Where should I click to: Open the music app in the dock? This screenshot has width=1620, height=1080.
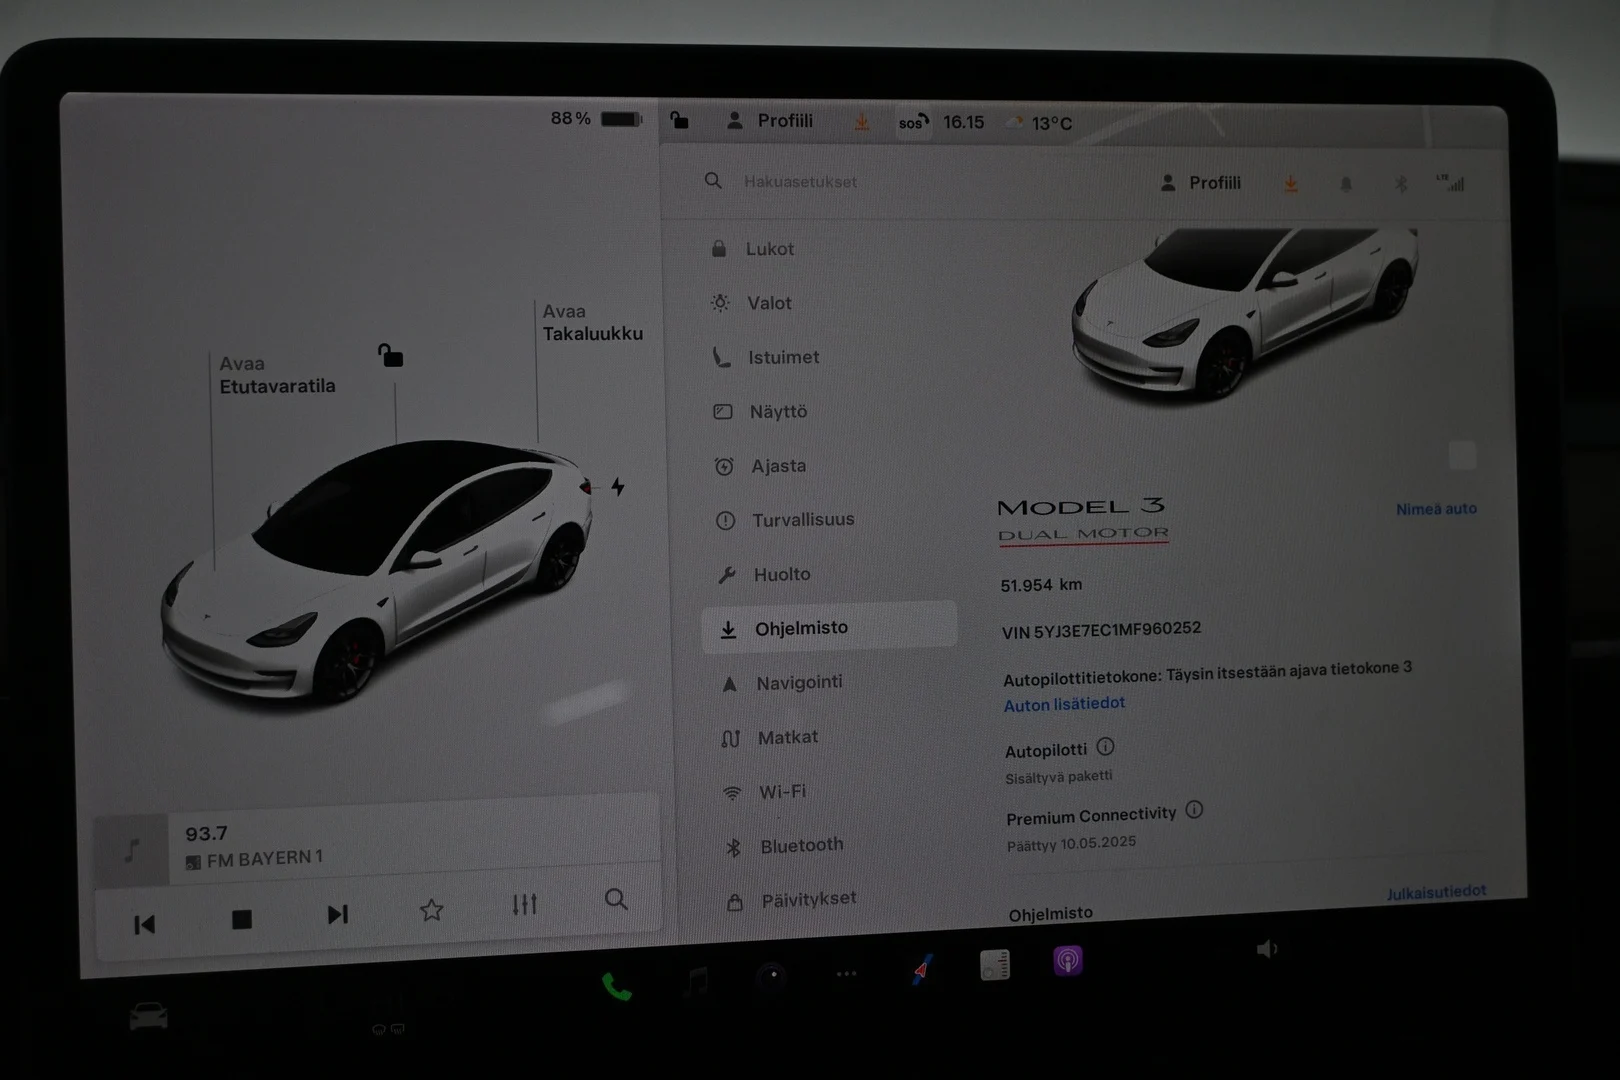pos(697,981)
